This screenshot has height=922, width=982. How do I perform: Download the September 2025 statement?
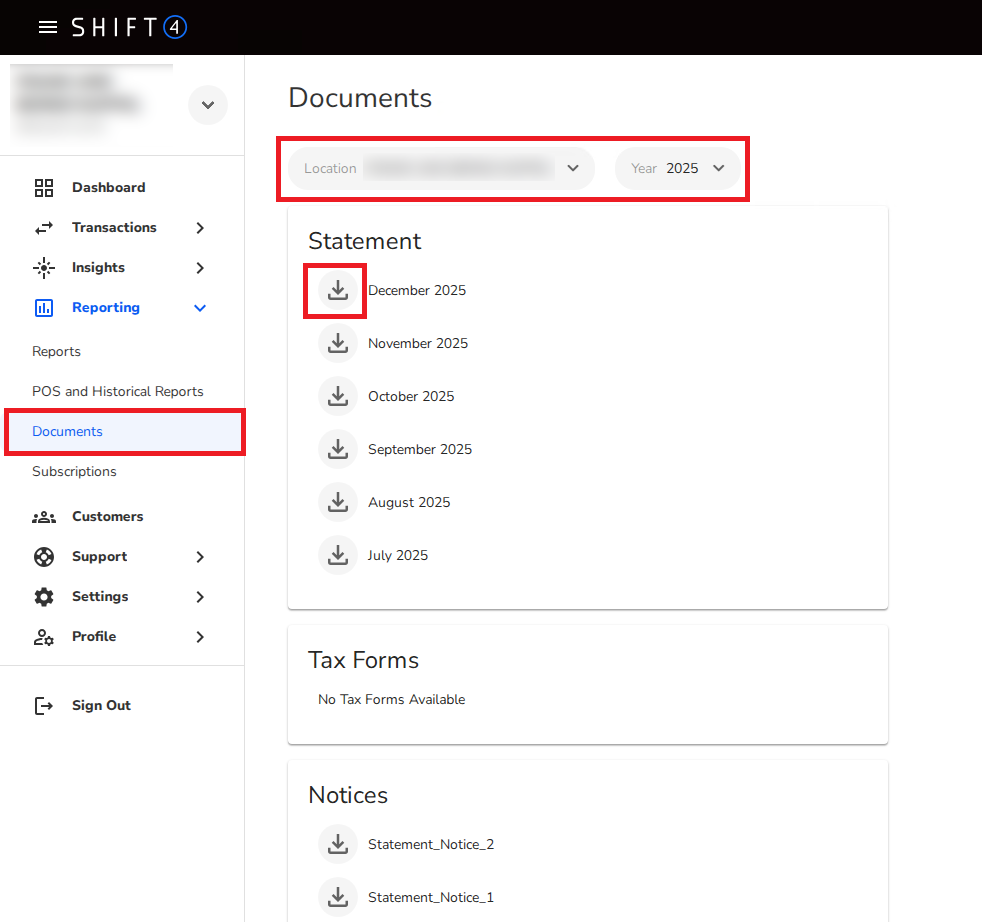coord(338,449)
